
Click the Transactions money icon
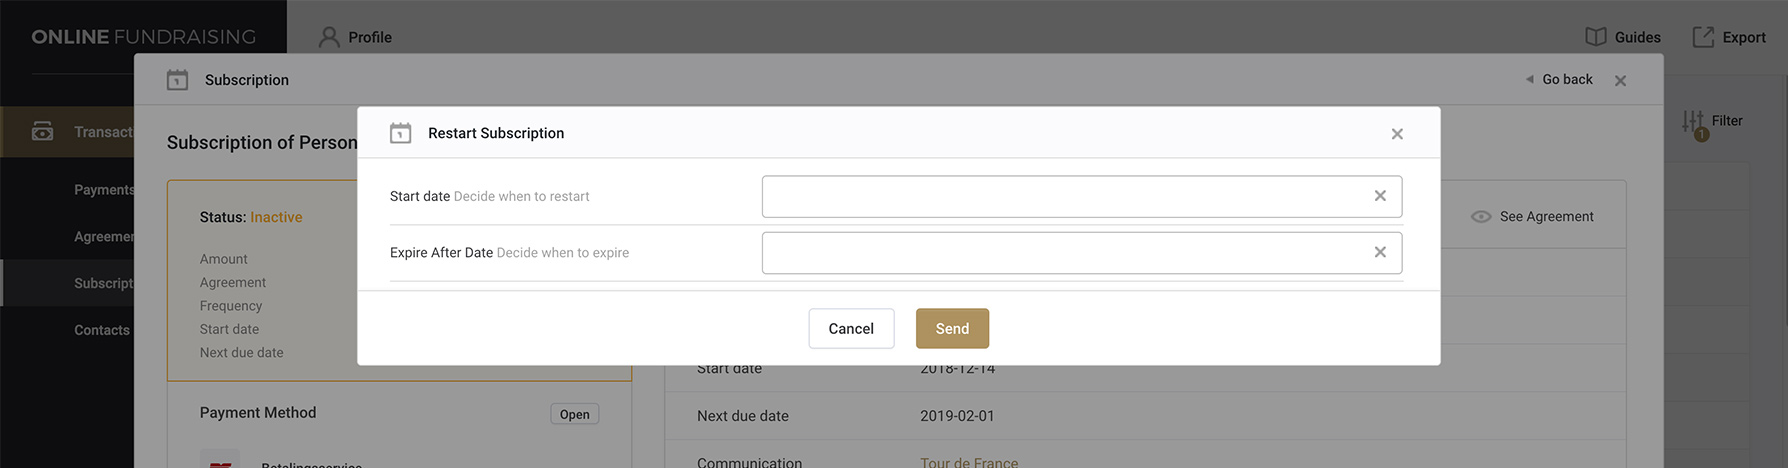(42, 131)
